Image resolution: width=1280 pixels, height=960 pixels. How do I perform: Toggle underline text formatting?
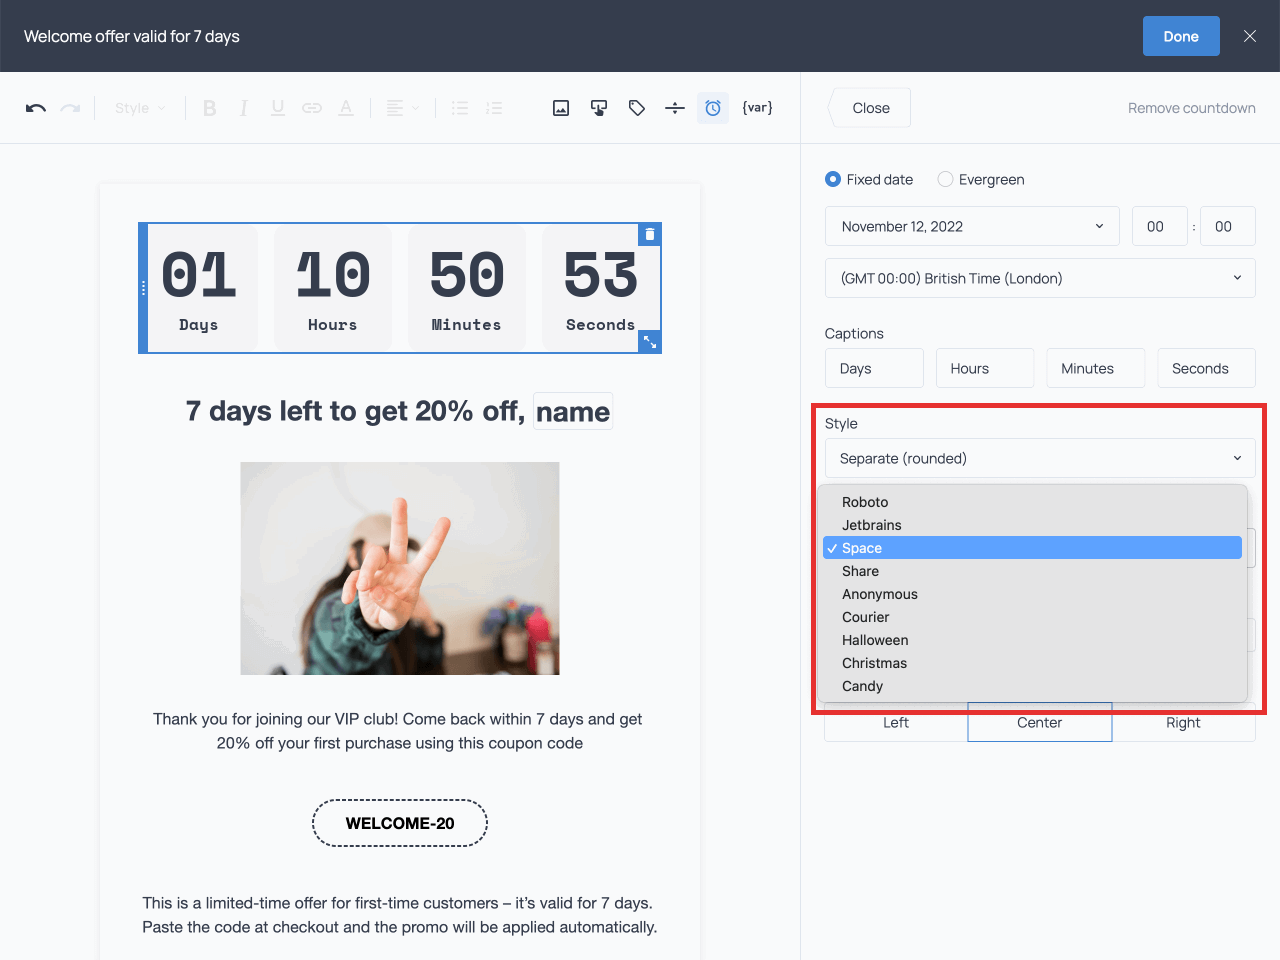(277, 108)
